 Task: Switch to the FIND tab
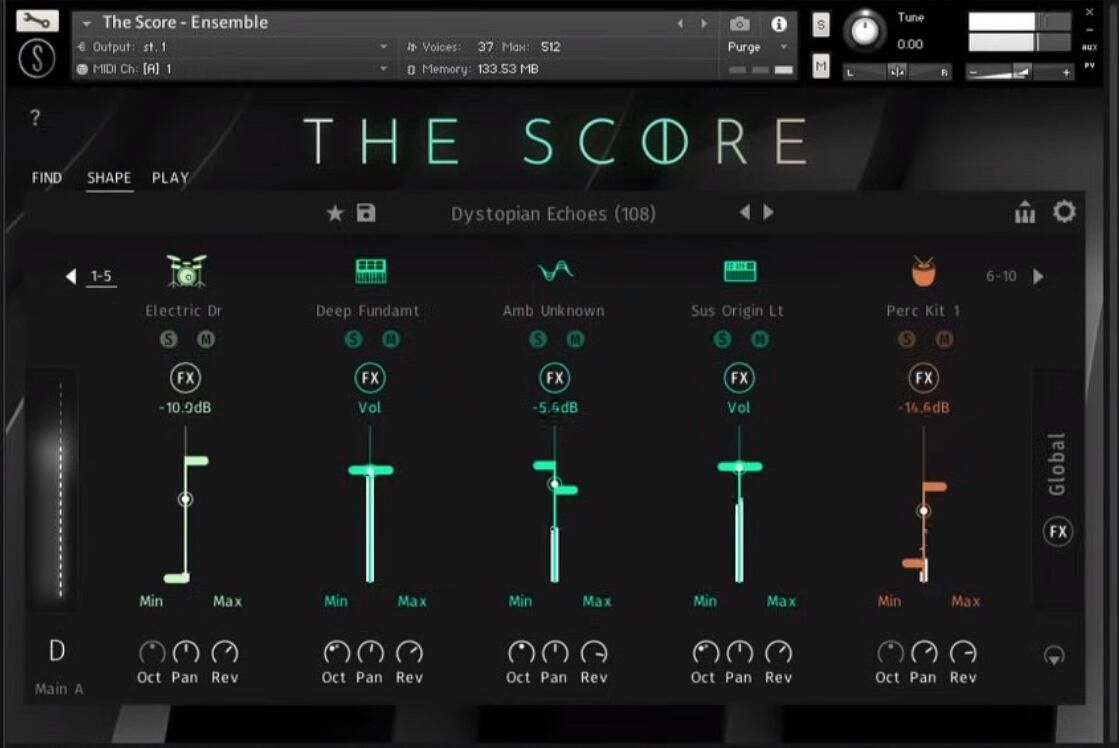47,178
